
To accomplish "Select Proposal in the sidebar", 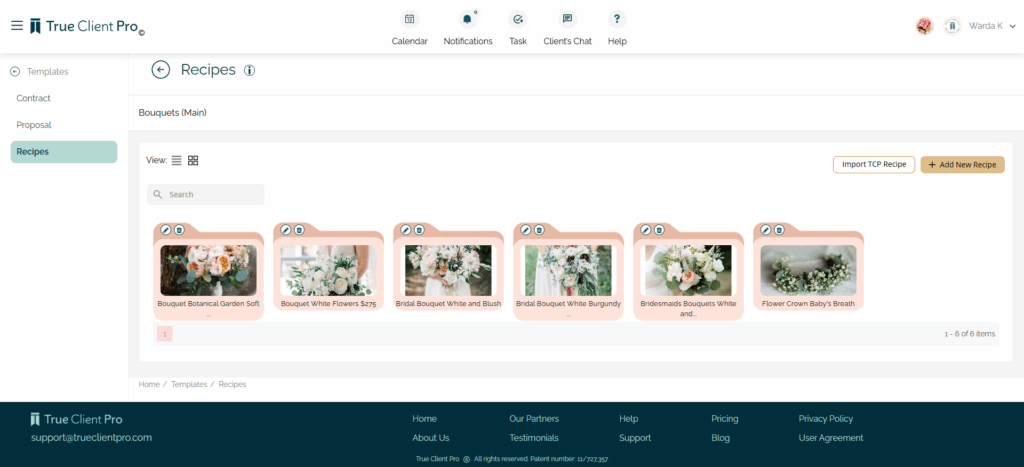I will point(34,125).
